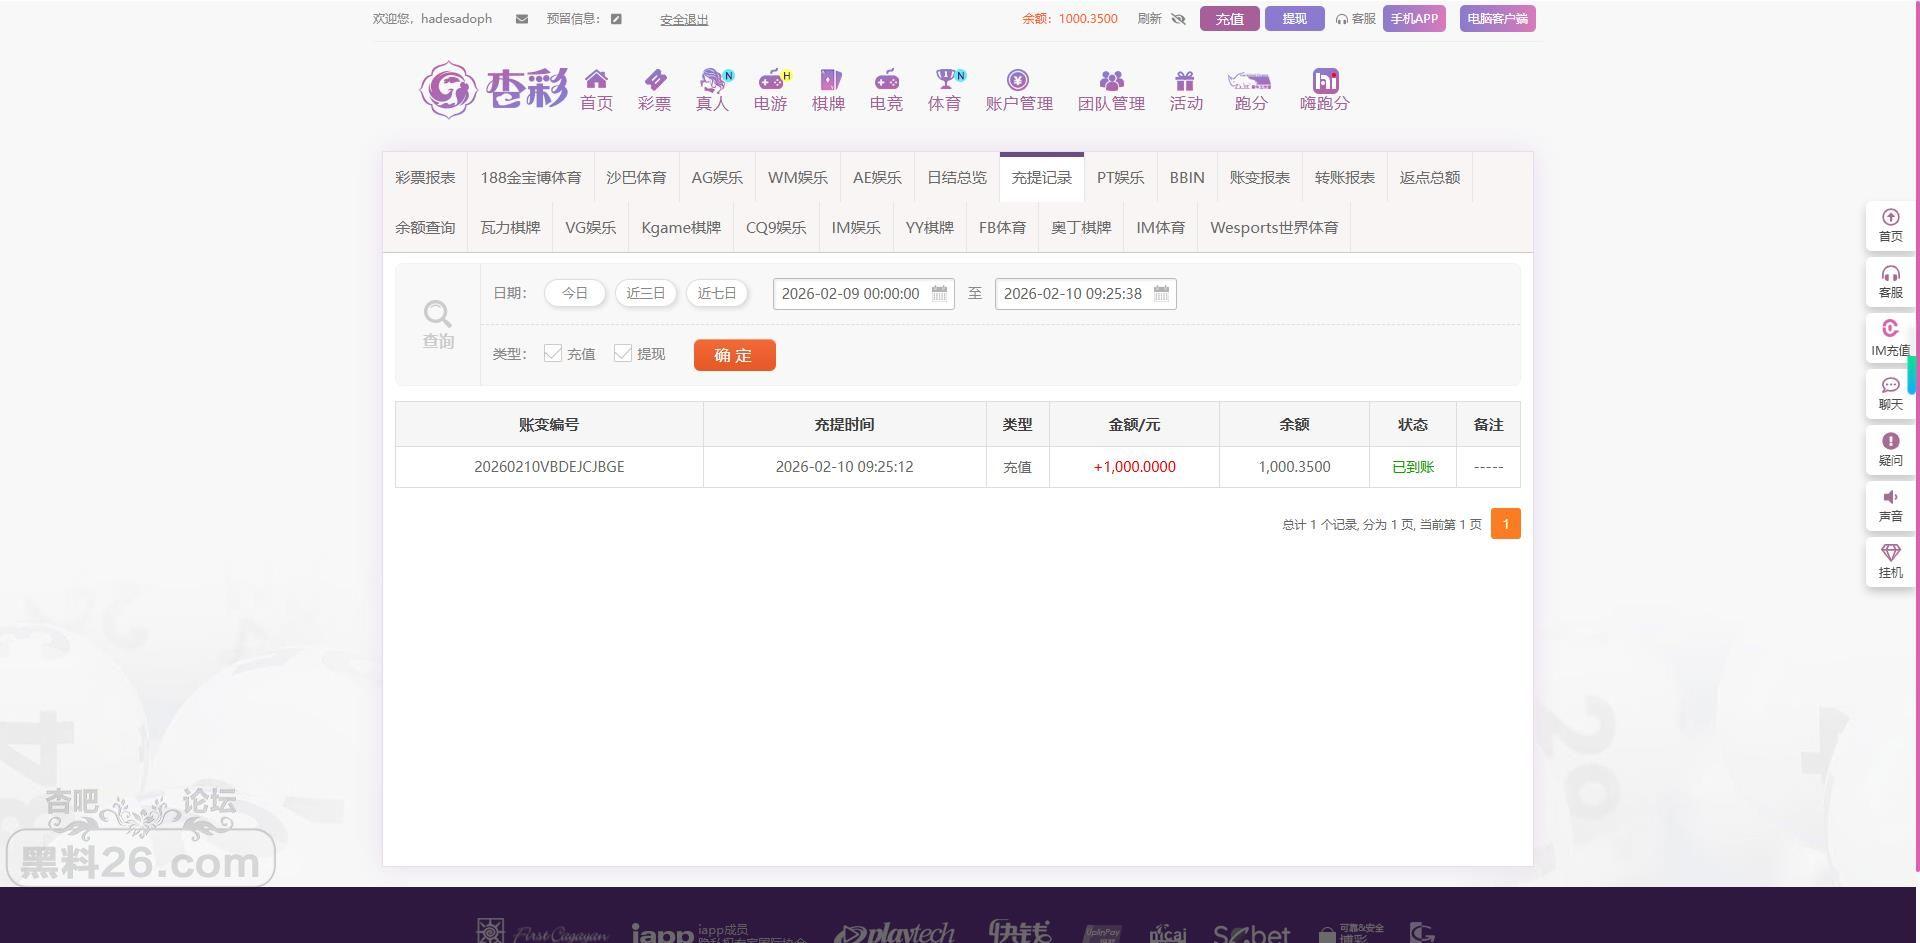Open start date calendar picker
1920x943 pixels.
(939, 293)
